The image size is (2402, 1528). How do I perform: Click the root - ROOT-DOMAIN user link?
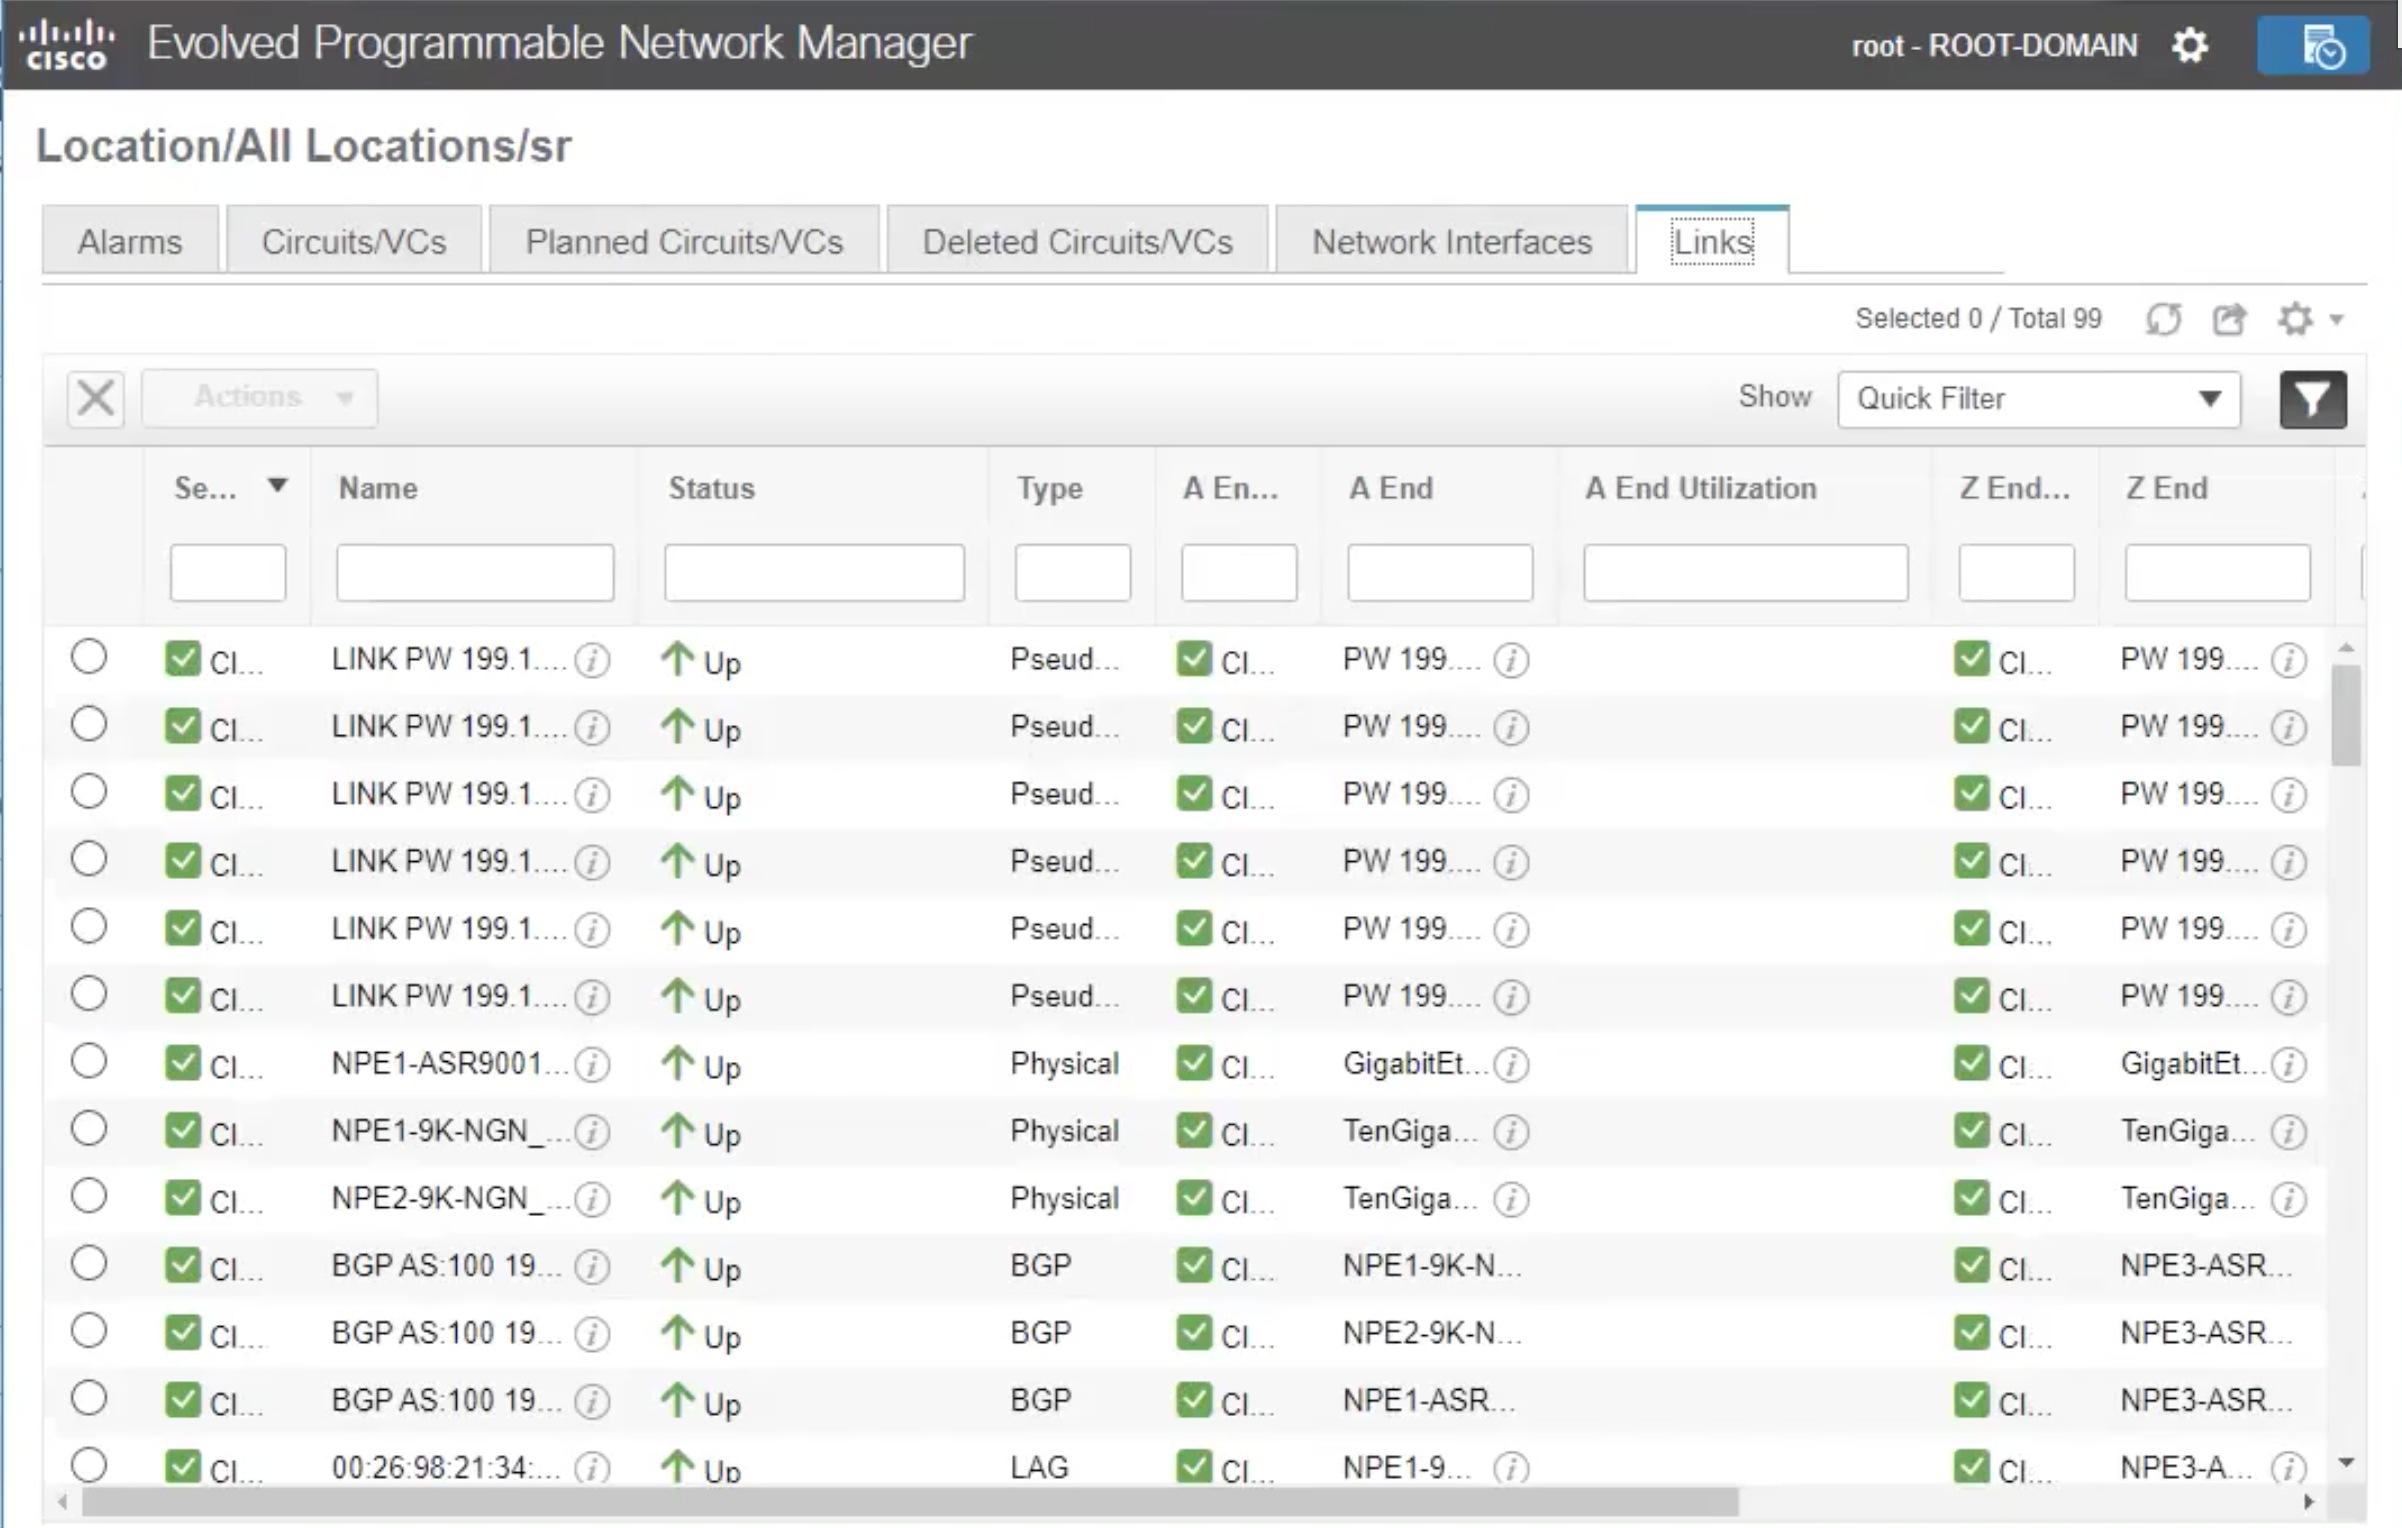click(x=1994, y=45)
